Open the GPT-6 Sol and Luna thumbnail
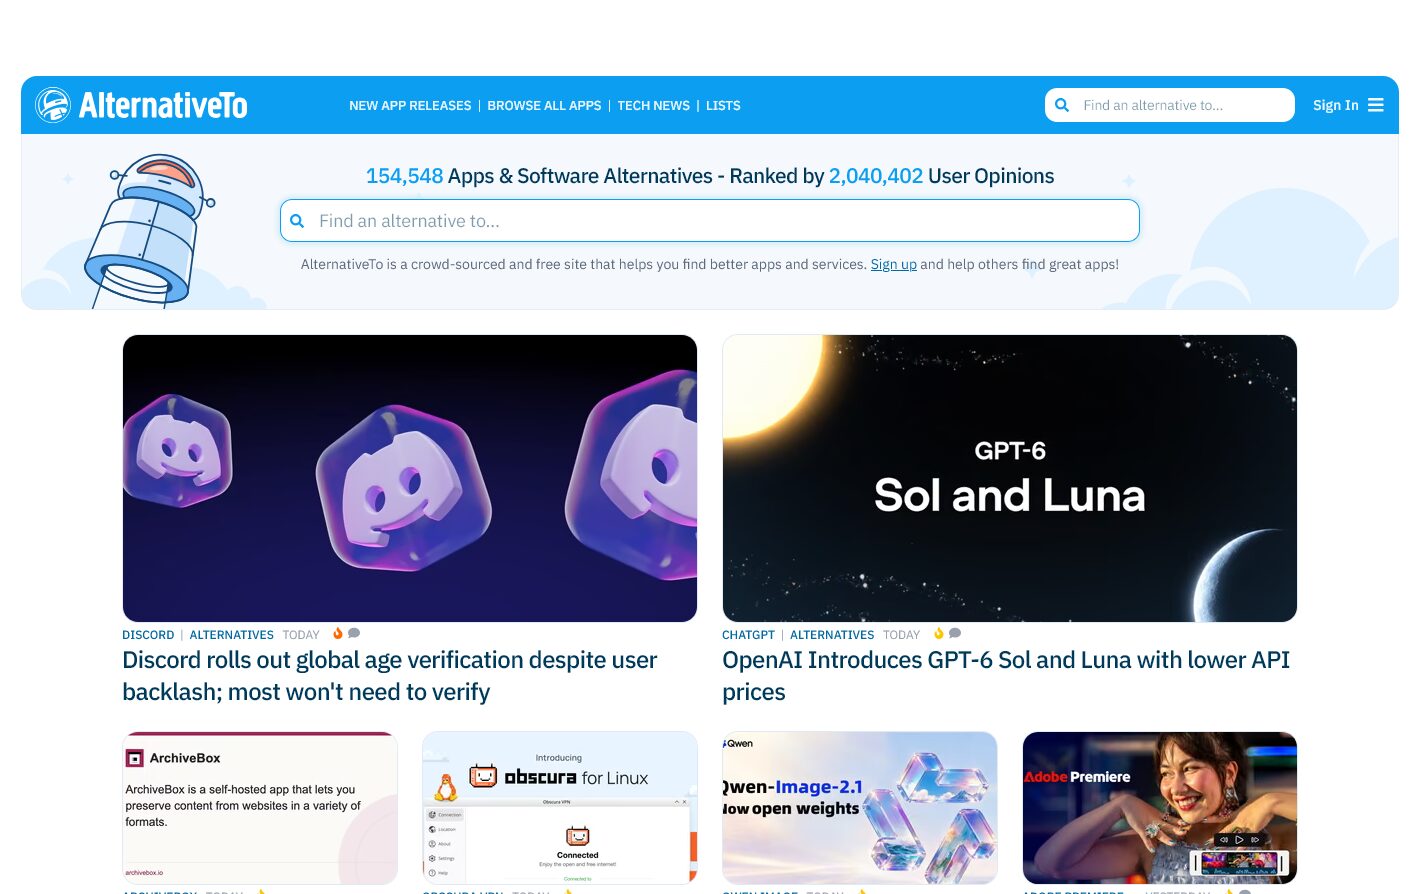Screen dimensions: 1420x894 click(1010, 478)
